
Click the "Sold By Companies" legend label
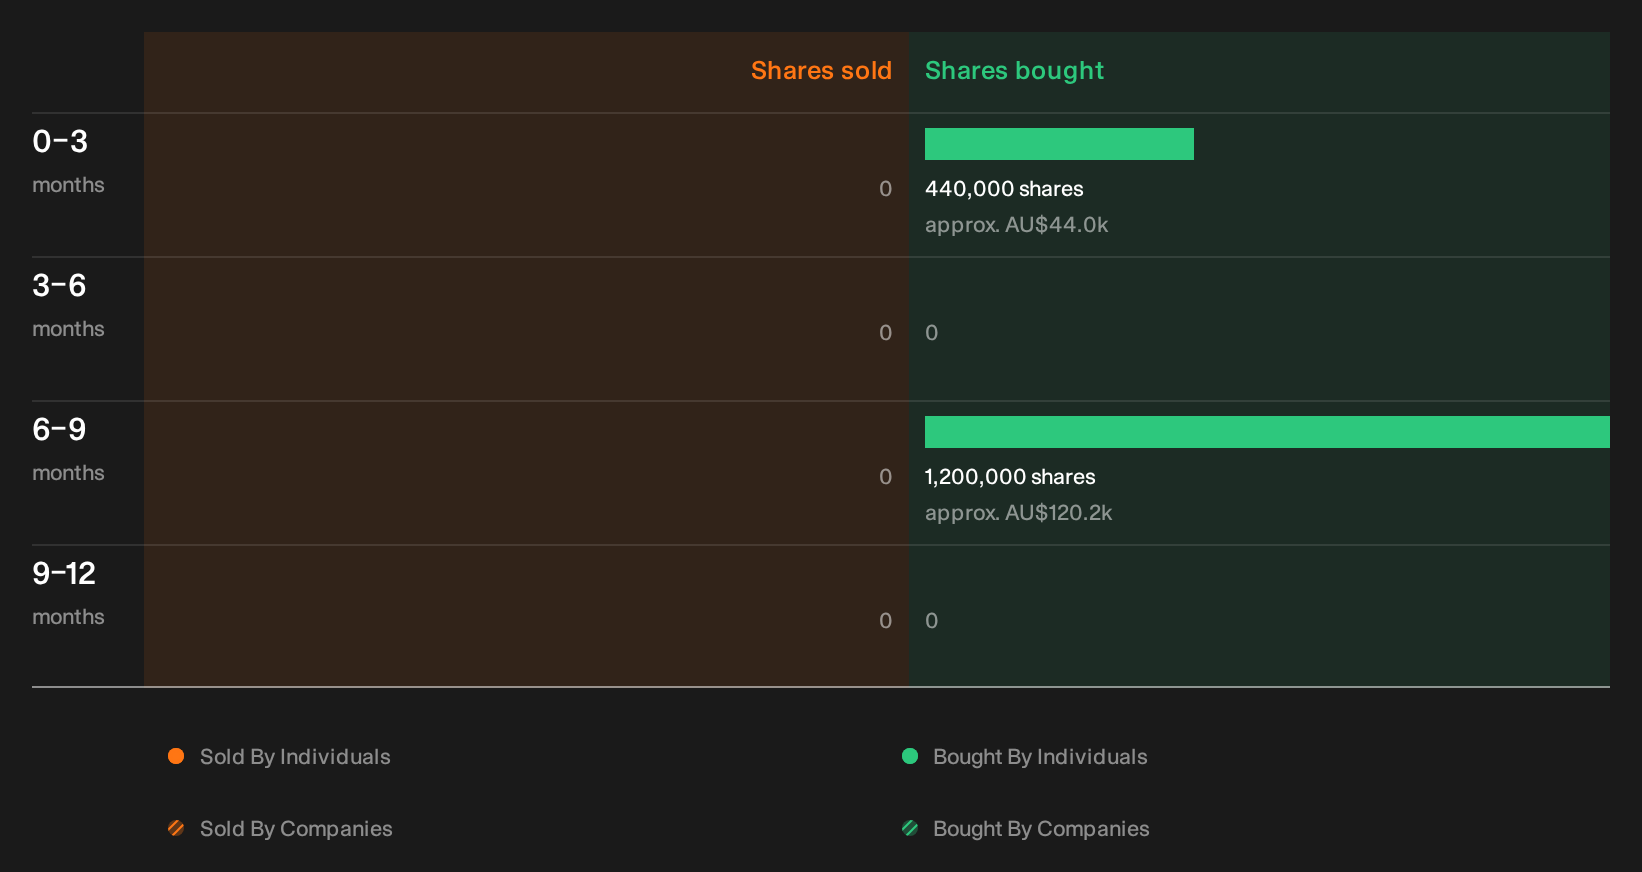pos(296,829)
